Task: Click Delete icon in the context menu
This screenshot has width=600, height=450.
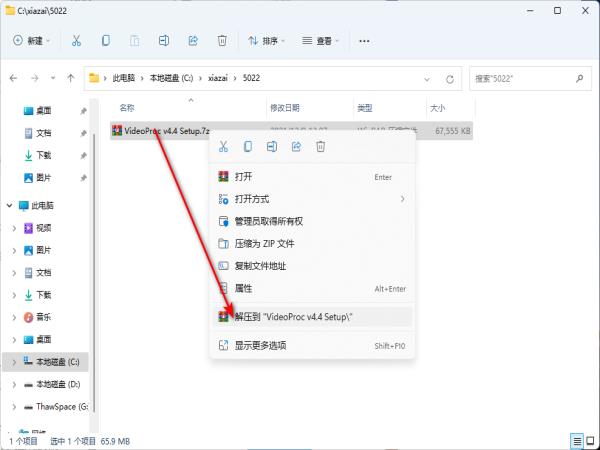Action: (x=321, y=146)
